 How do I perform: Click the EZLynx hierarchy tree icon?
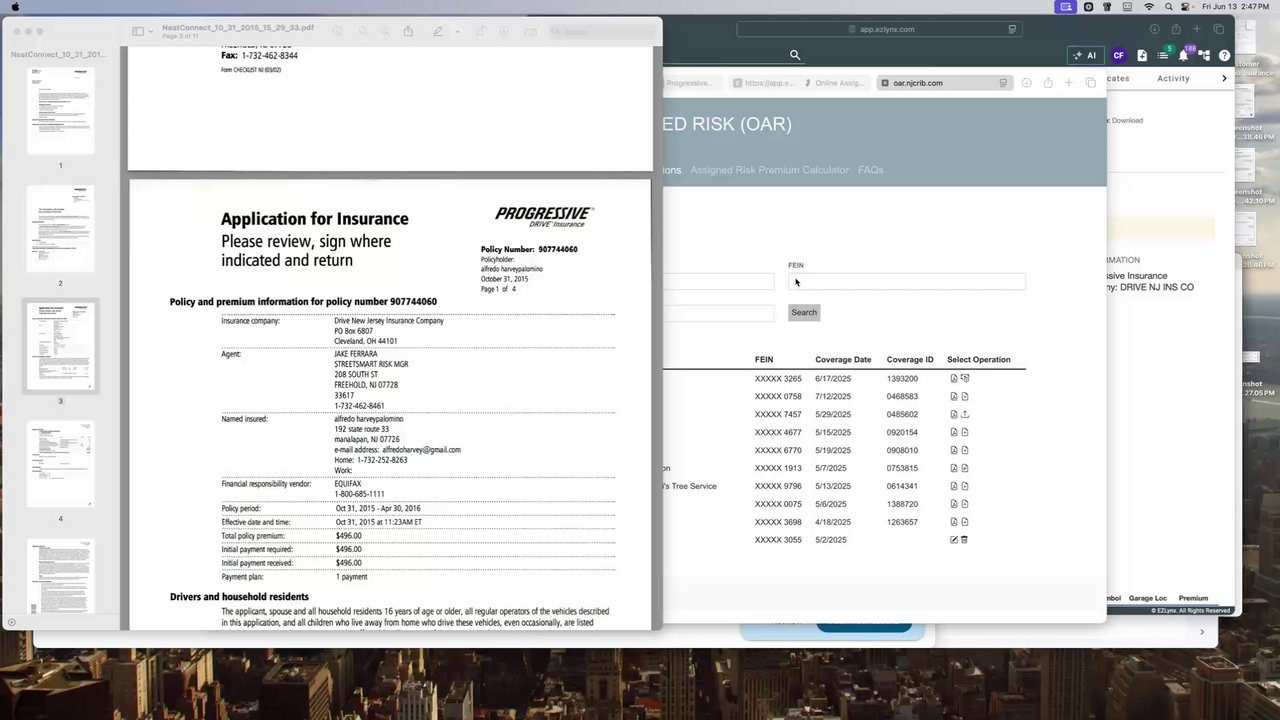(1204, 56)
